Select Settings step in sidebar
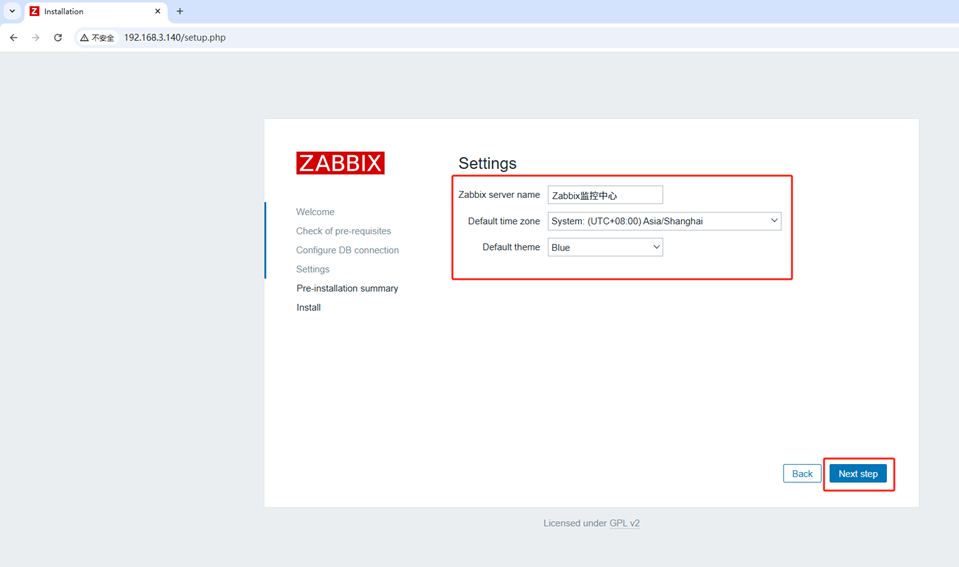The width and height of the screenshot is (959, 567). click(313, 269)
